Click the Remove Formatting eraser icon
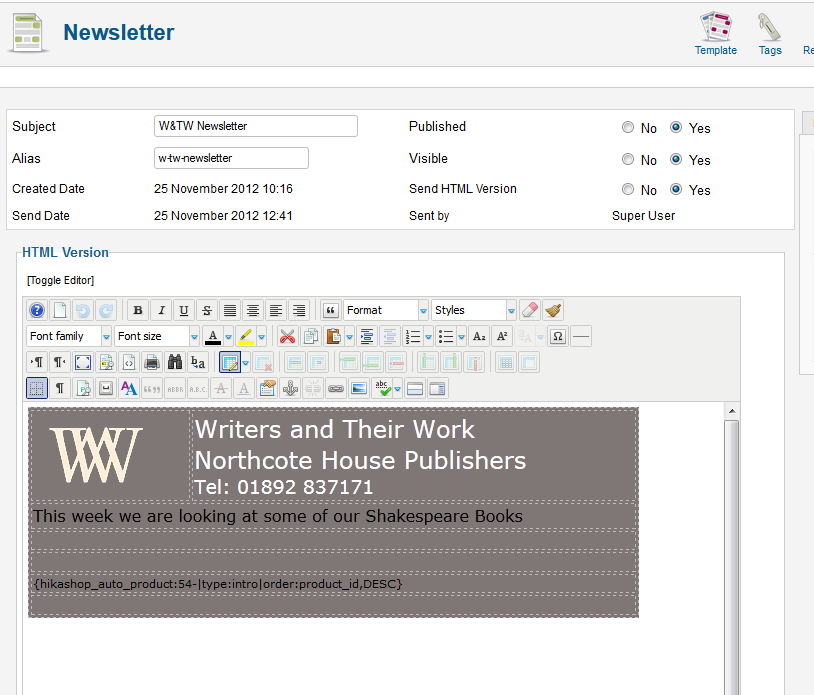814x695 pixels. [530, 310]
